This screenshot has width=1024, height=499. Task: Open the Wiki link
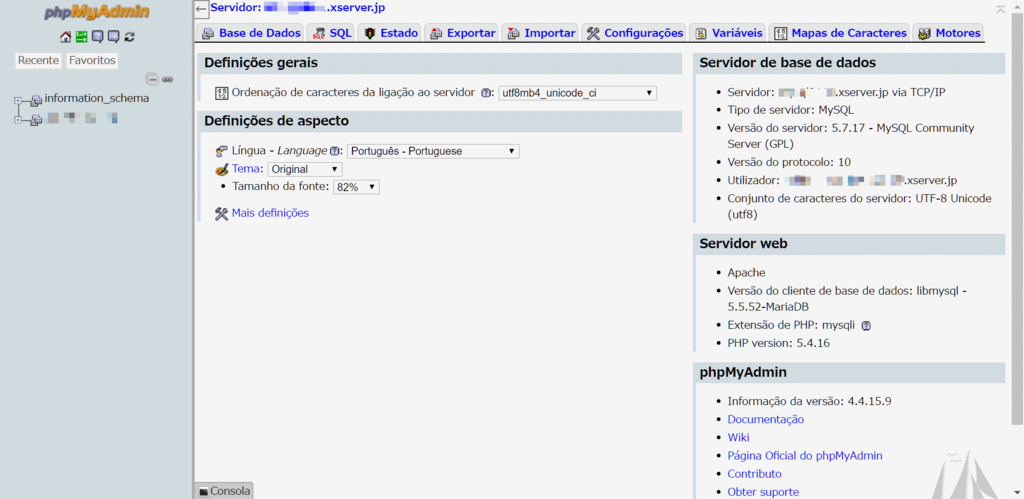(x=738, y=438)
